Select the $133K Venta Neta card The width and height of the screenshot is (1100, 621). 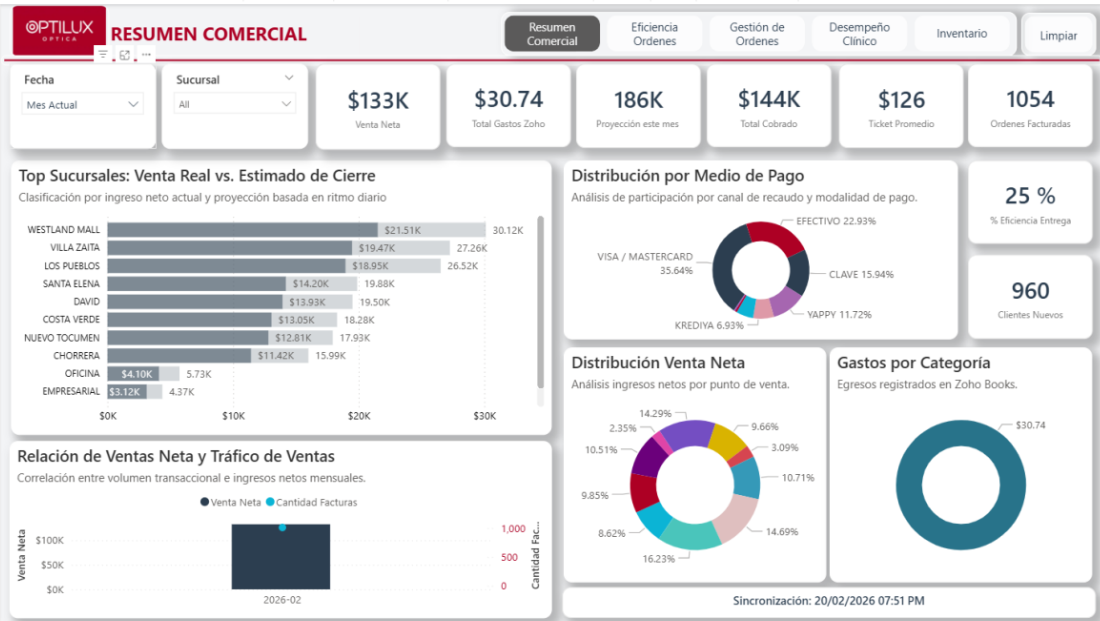coord(378,107)
